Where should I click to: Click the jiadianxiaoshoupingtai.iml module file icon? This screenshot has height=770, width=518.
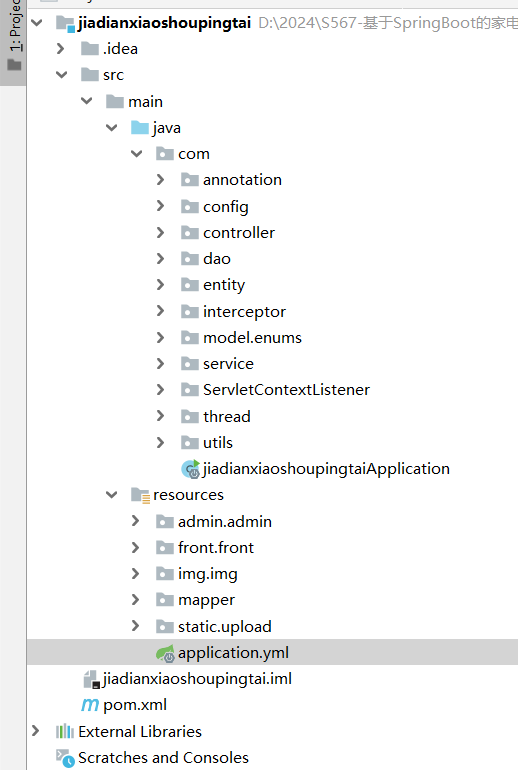tap(91, 679)
